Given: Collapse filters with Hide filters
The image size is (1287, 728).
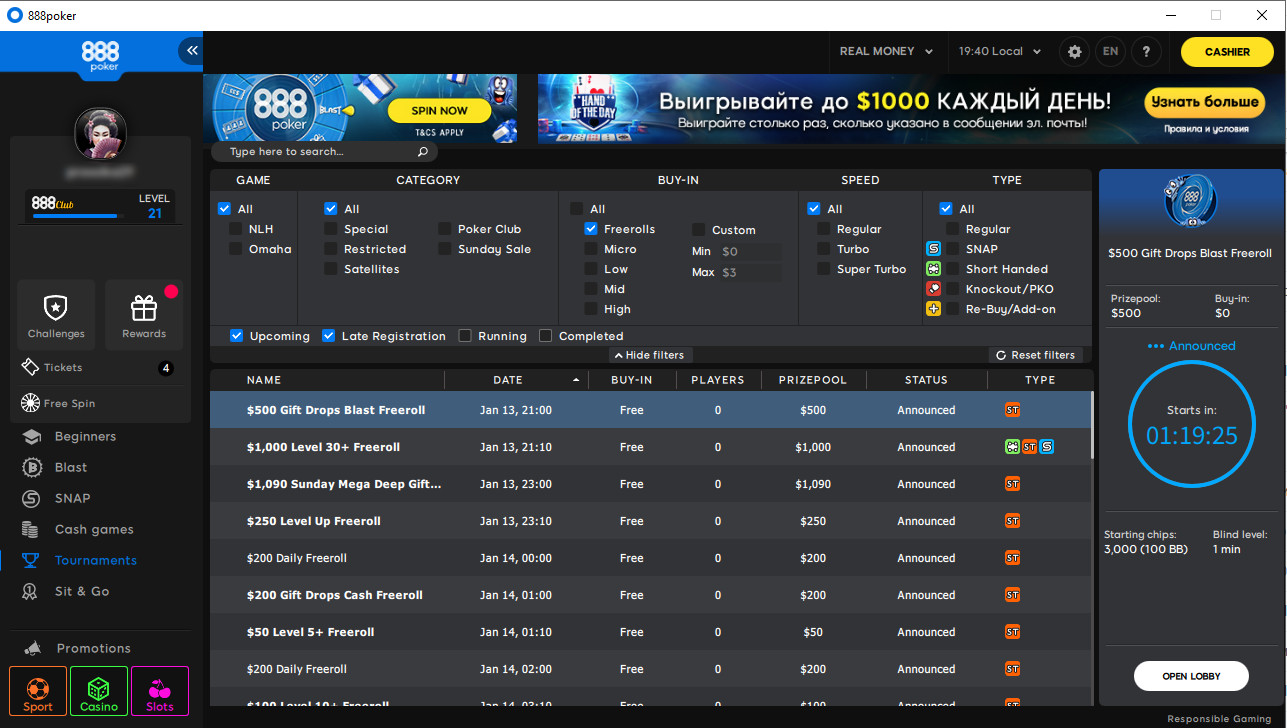Looking at the screenshot, I should [x=649, y=355].
